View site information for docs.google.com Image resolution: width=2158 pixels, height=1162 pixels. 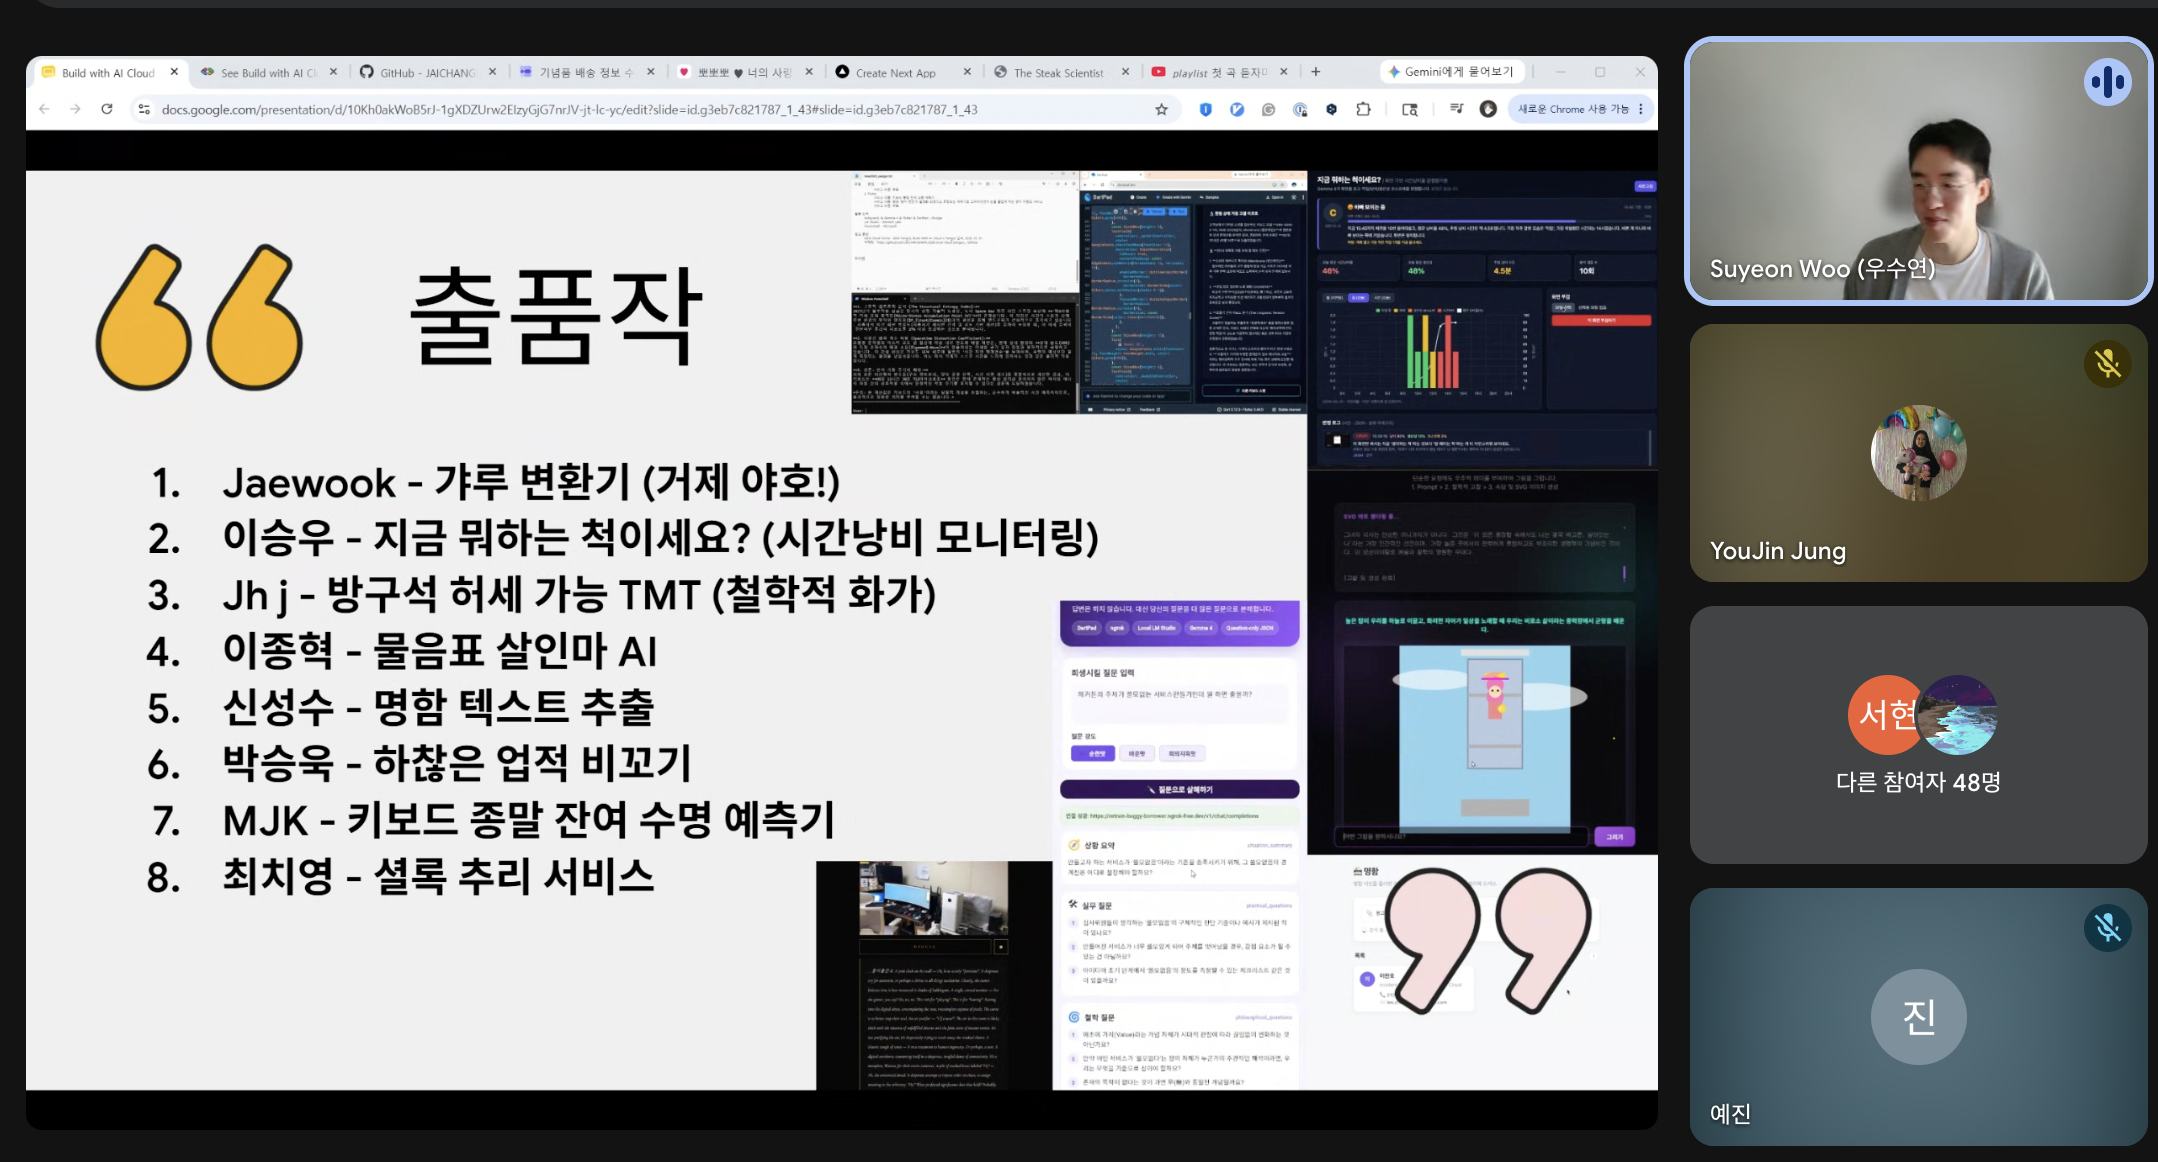coord(144,109)
